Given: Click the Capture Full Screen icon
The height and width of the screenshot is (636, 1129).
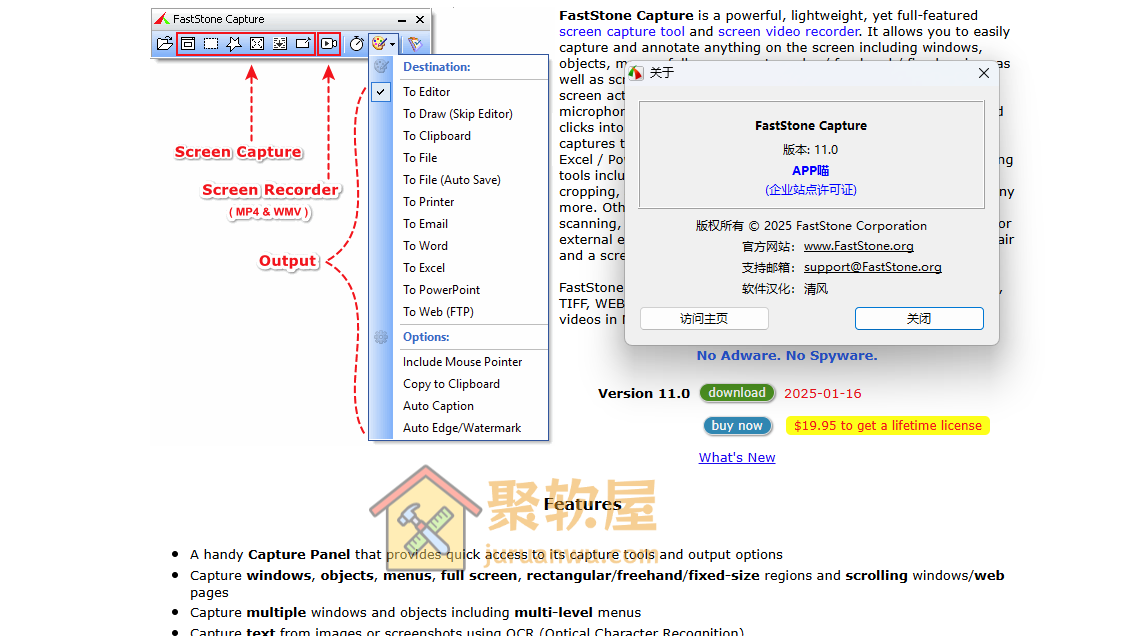Looking at the screenshot, I should (257, 44).
